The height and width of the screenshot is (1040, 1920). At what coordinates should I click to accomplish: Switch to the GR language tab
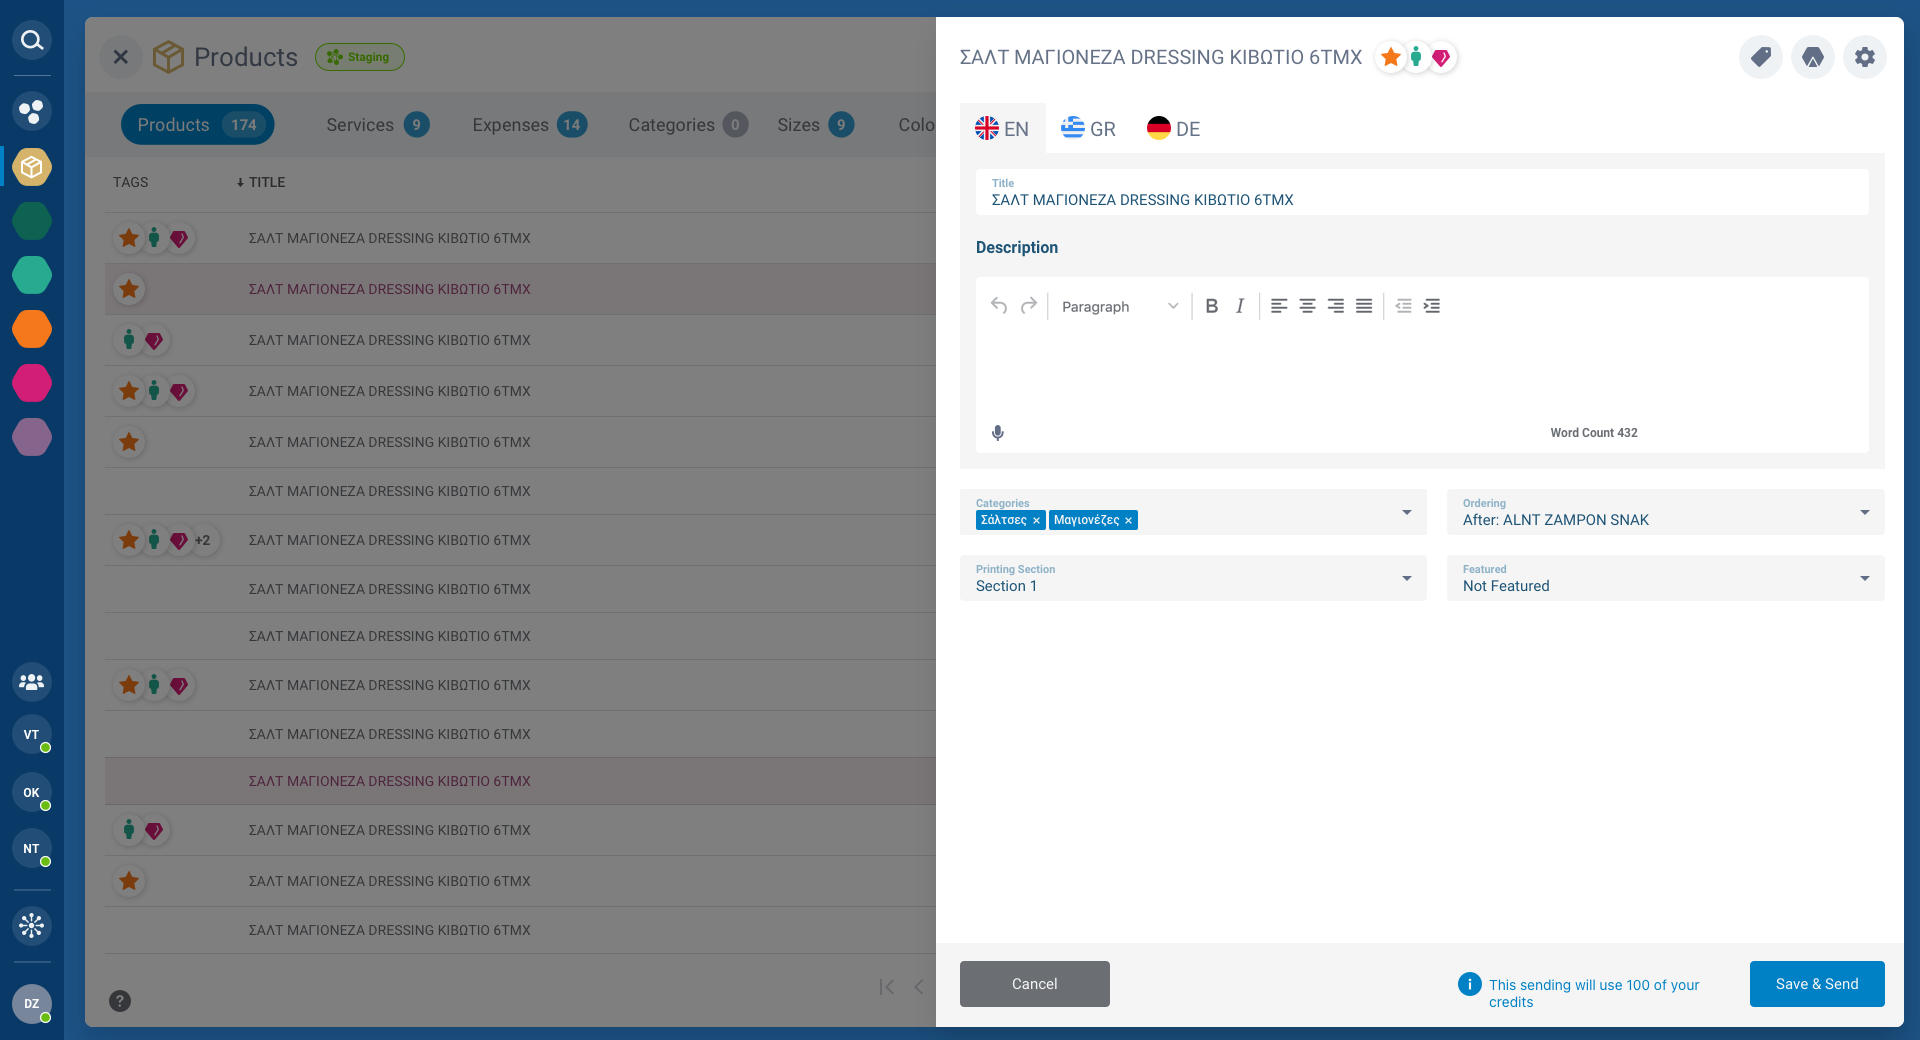click(x=1088, y=128)
